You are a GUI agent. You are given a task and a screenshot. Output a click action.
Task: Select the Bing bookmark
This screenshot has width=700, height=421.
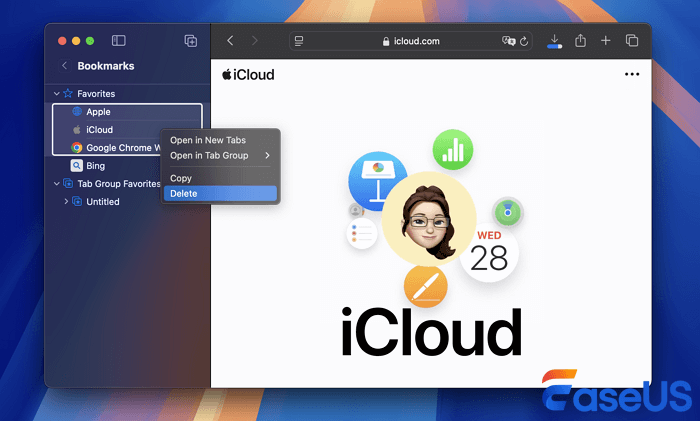[x=95, y=166]
